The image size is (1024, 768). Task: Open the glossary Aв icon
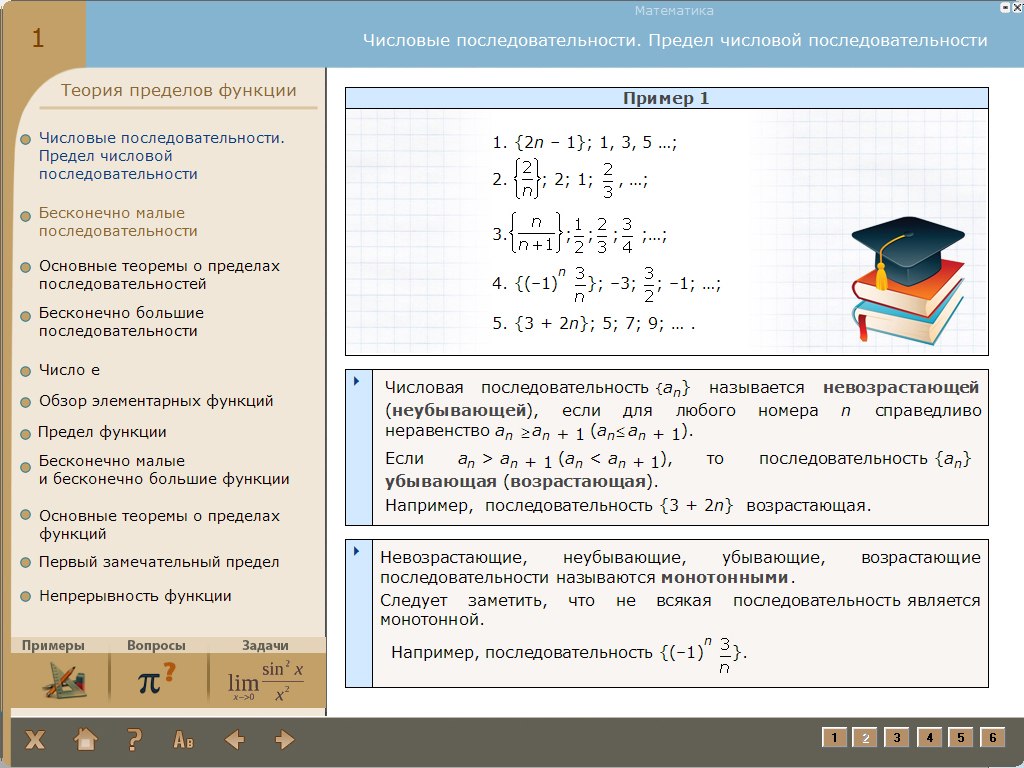(x=184, y=740)
